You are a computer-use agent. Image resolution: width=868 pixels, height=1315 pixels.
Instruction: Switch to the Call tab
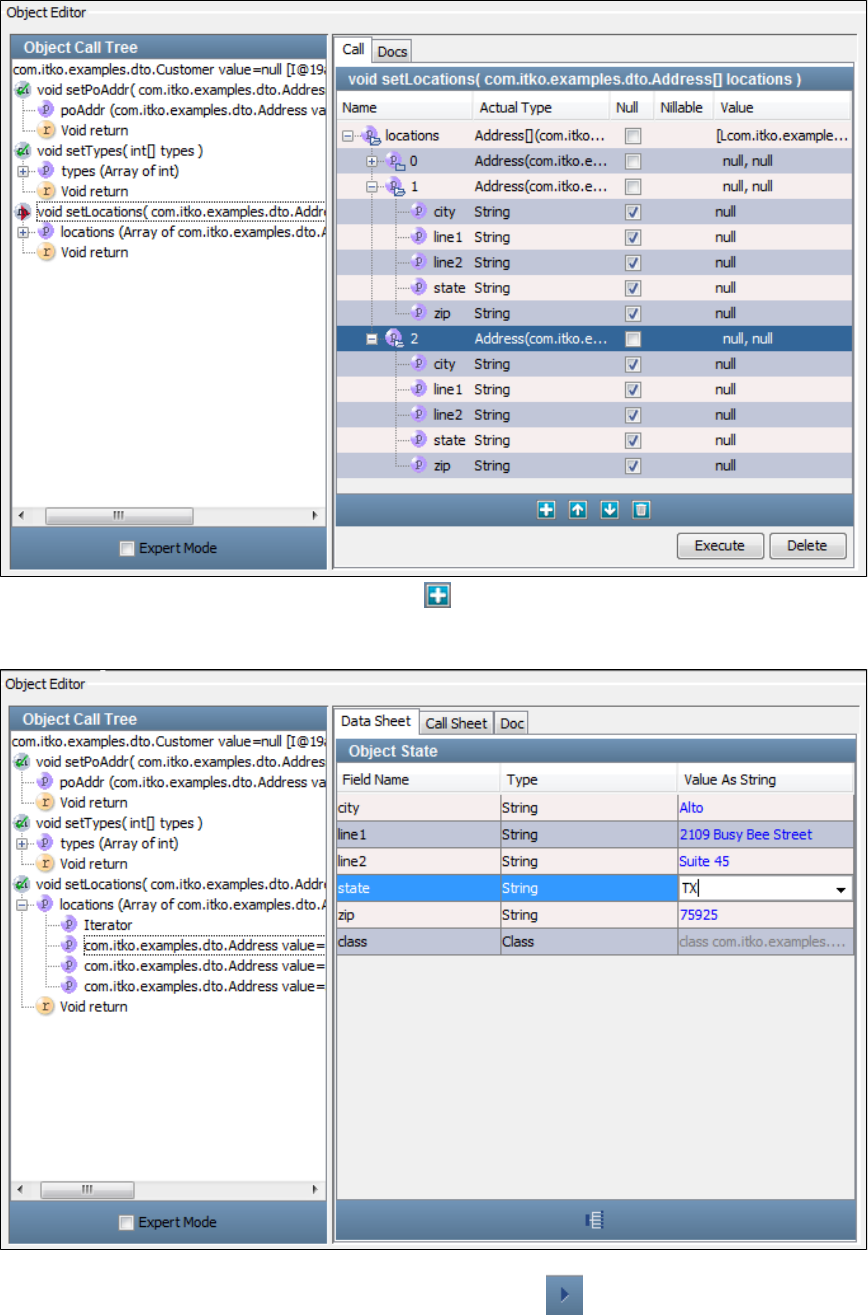click(x=353, y=49)
